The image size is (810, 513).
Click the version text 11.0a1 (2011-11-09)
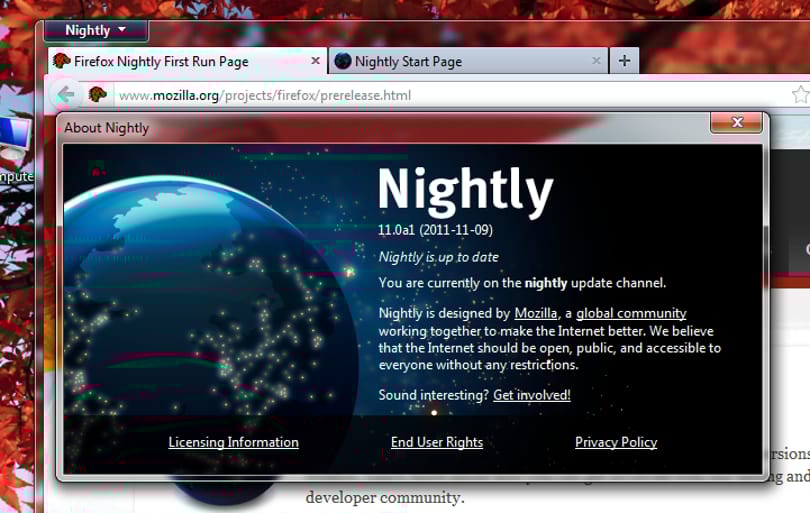coord(435,230)
